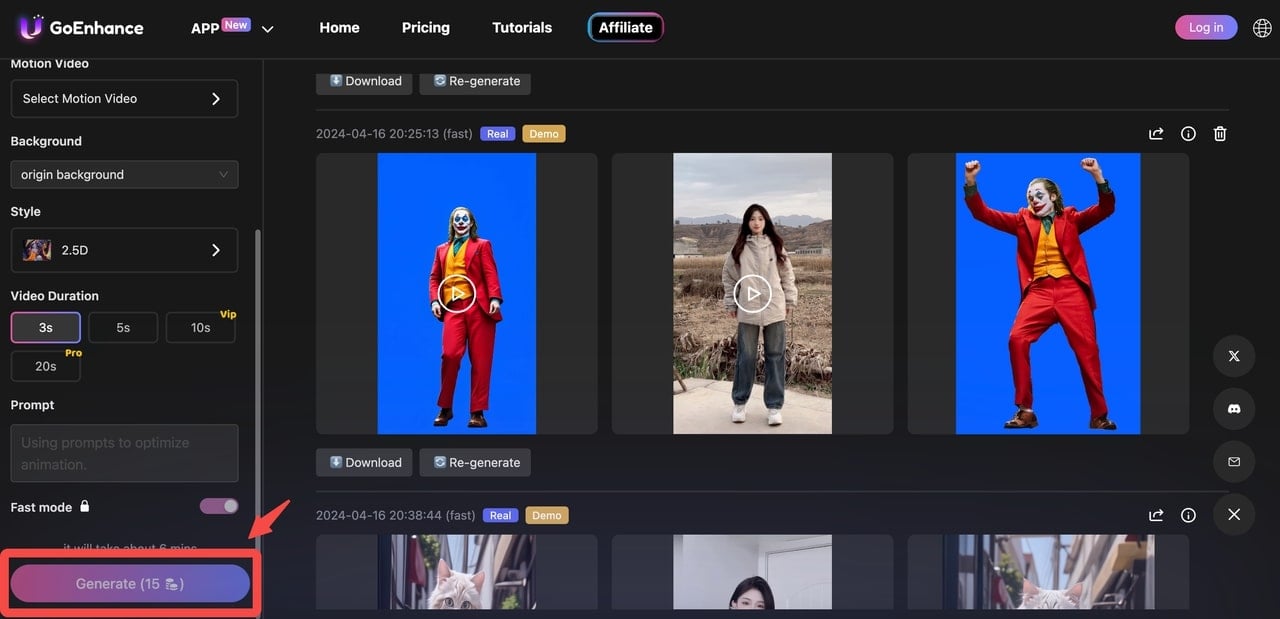The width and height of the screenshot is (1280, 619).
Task: Play the Joker standing video
Action: 456,294
